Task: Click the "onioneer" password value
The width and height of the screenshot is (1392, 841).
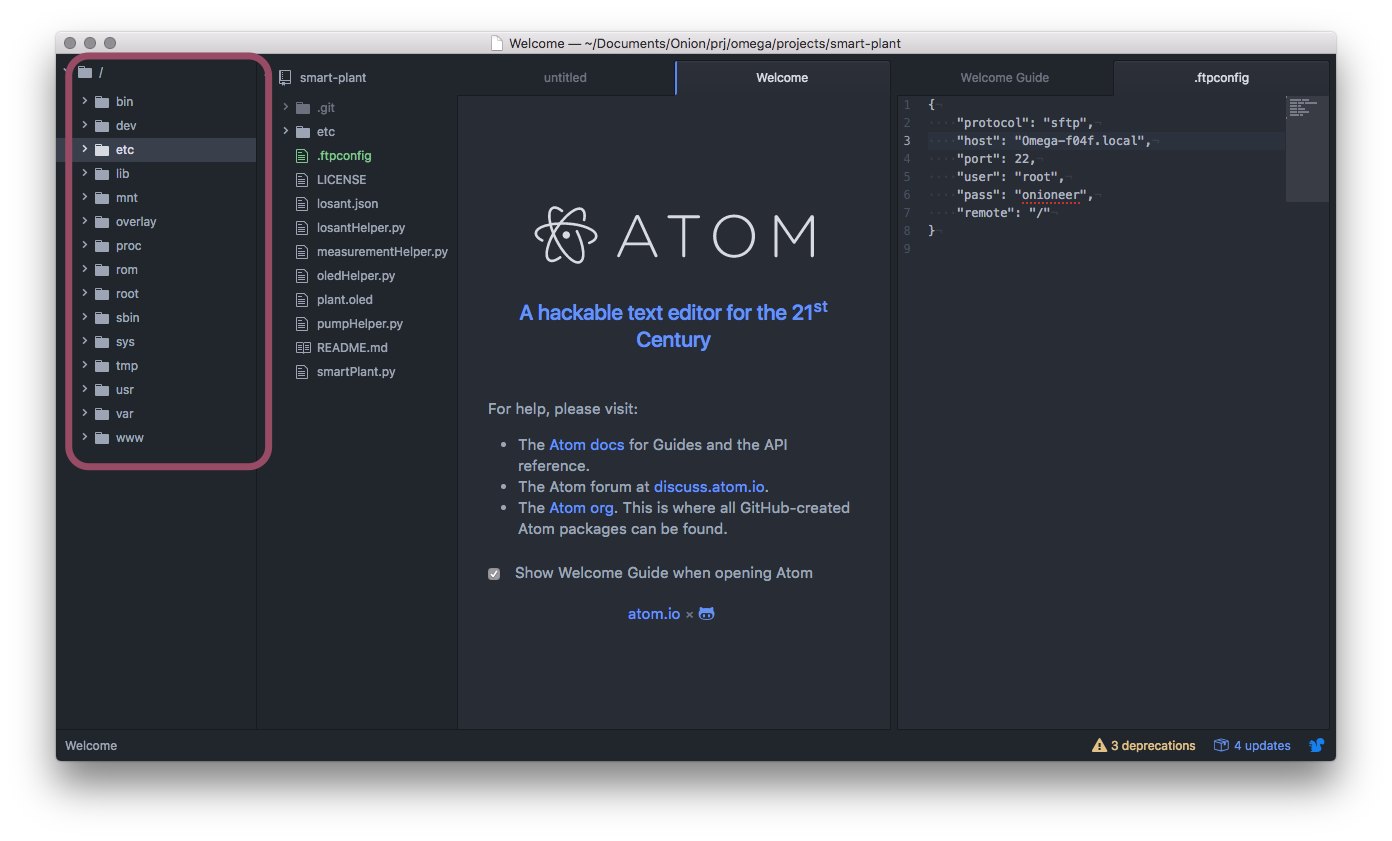Action: tap(1052, 195)
